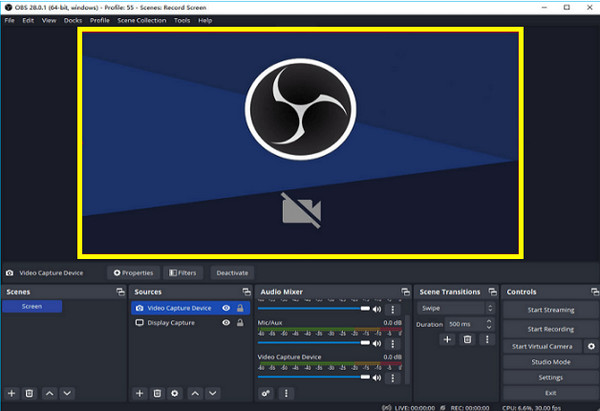The width and height of the screenshot is (600, 411).
Task: Open the Scene Collection menu
Action: [x=142, y=21]
